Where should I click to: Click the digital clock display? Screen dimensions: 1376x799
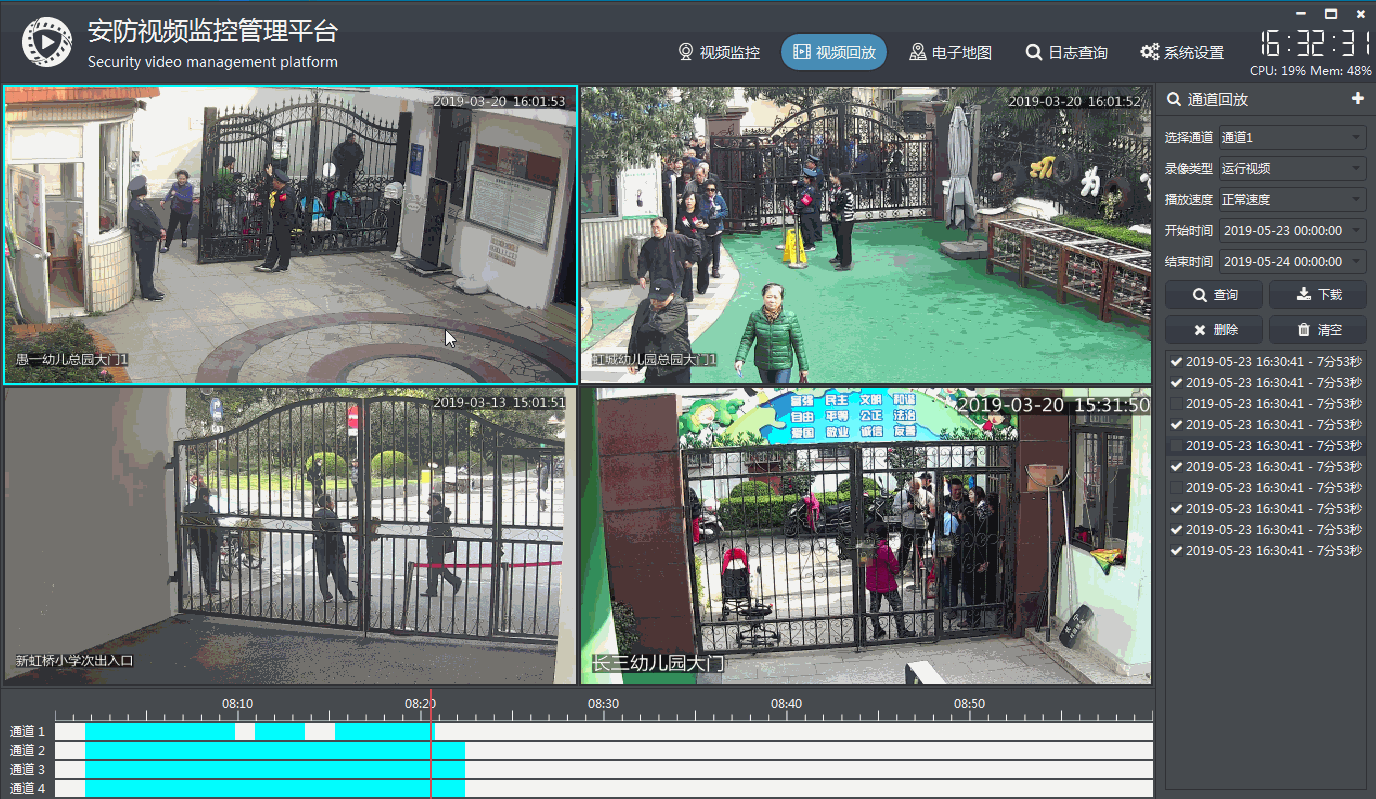pyautogui.click(x=1314, y=43)
